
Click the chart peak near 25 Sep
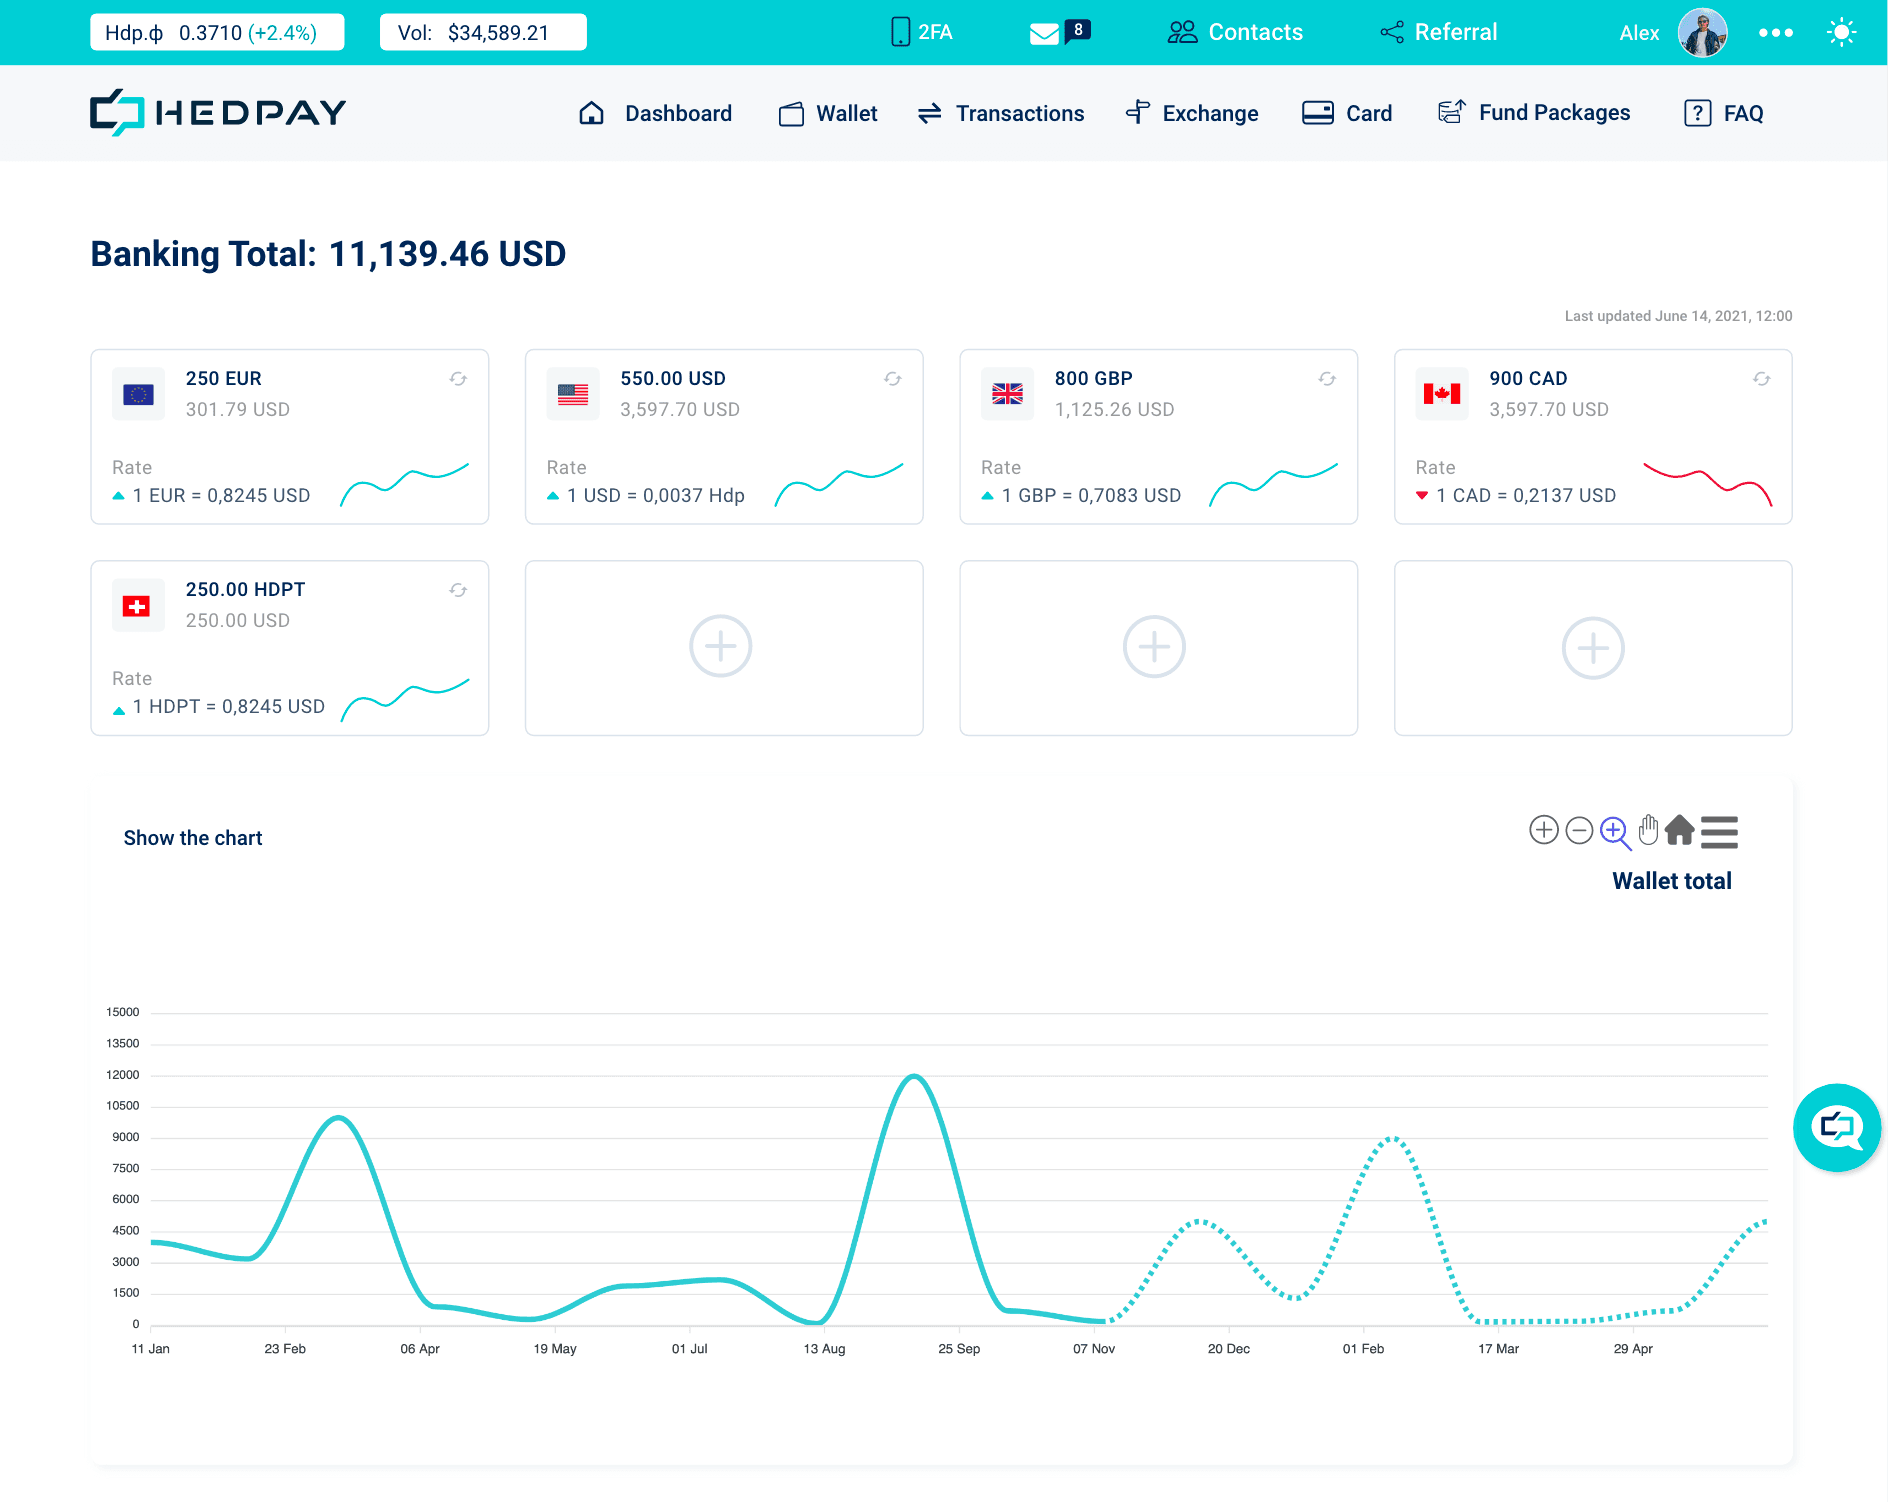[914, 1076]
